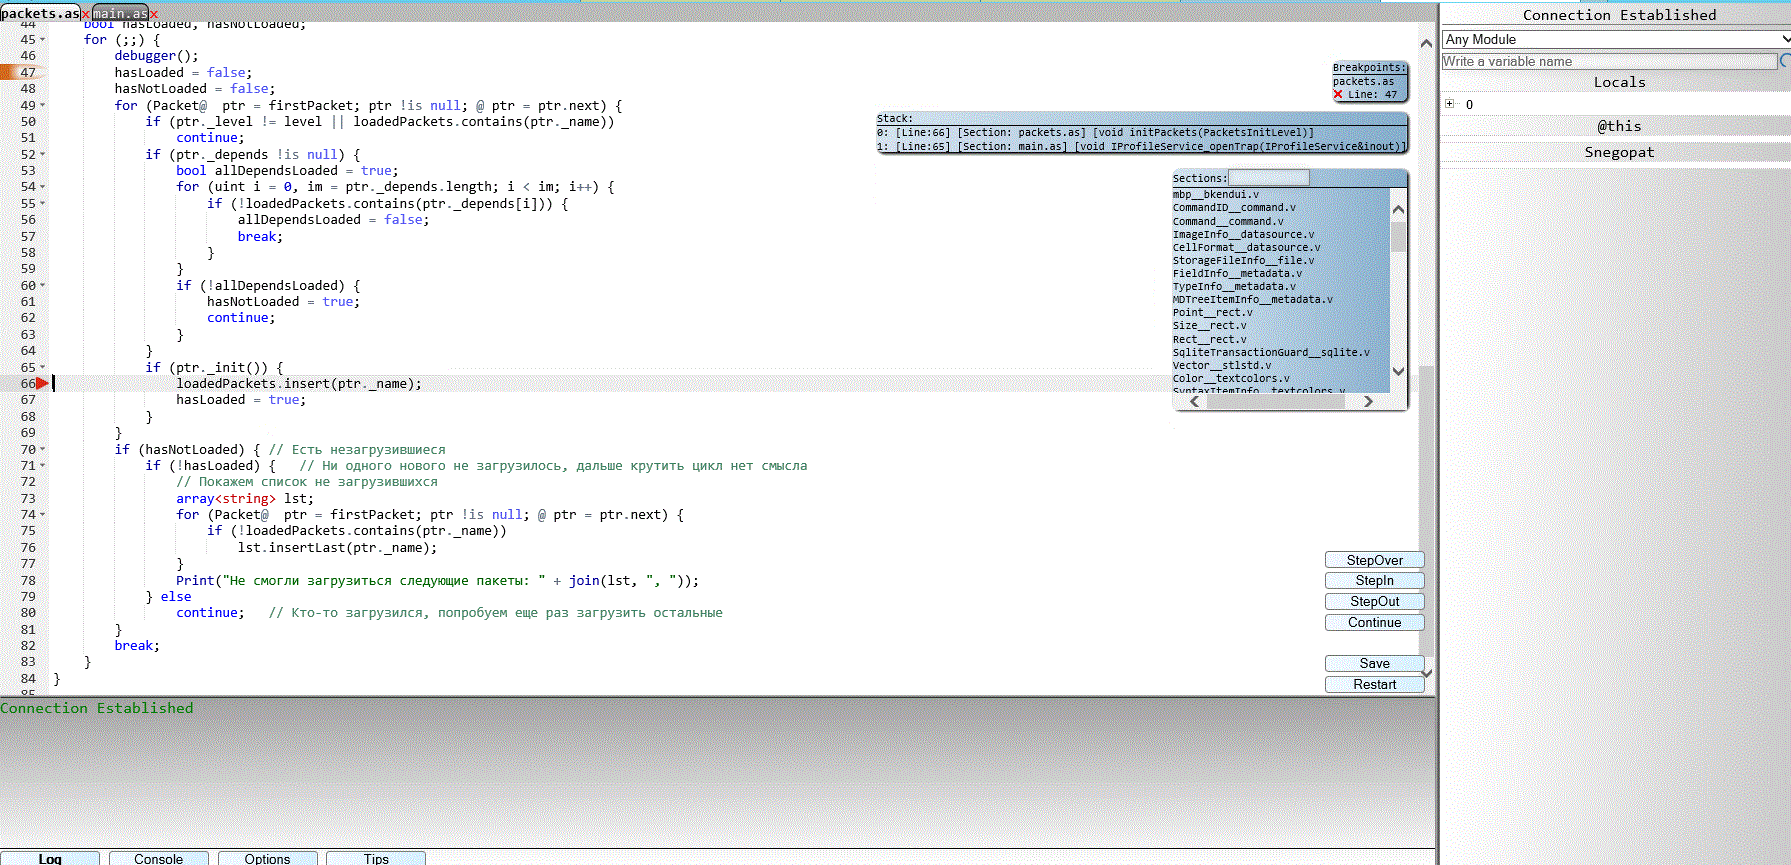Open the Any Module dropdown
The height and width of the screenshot is (865, 1791).
(1616, 39)
